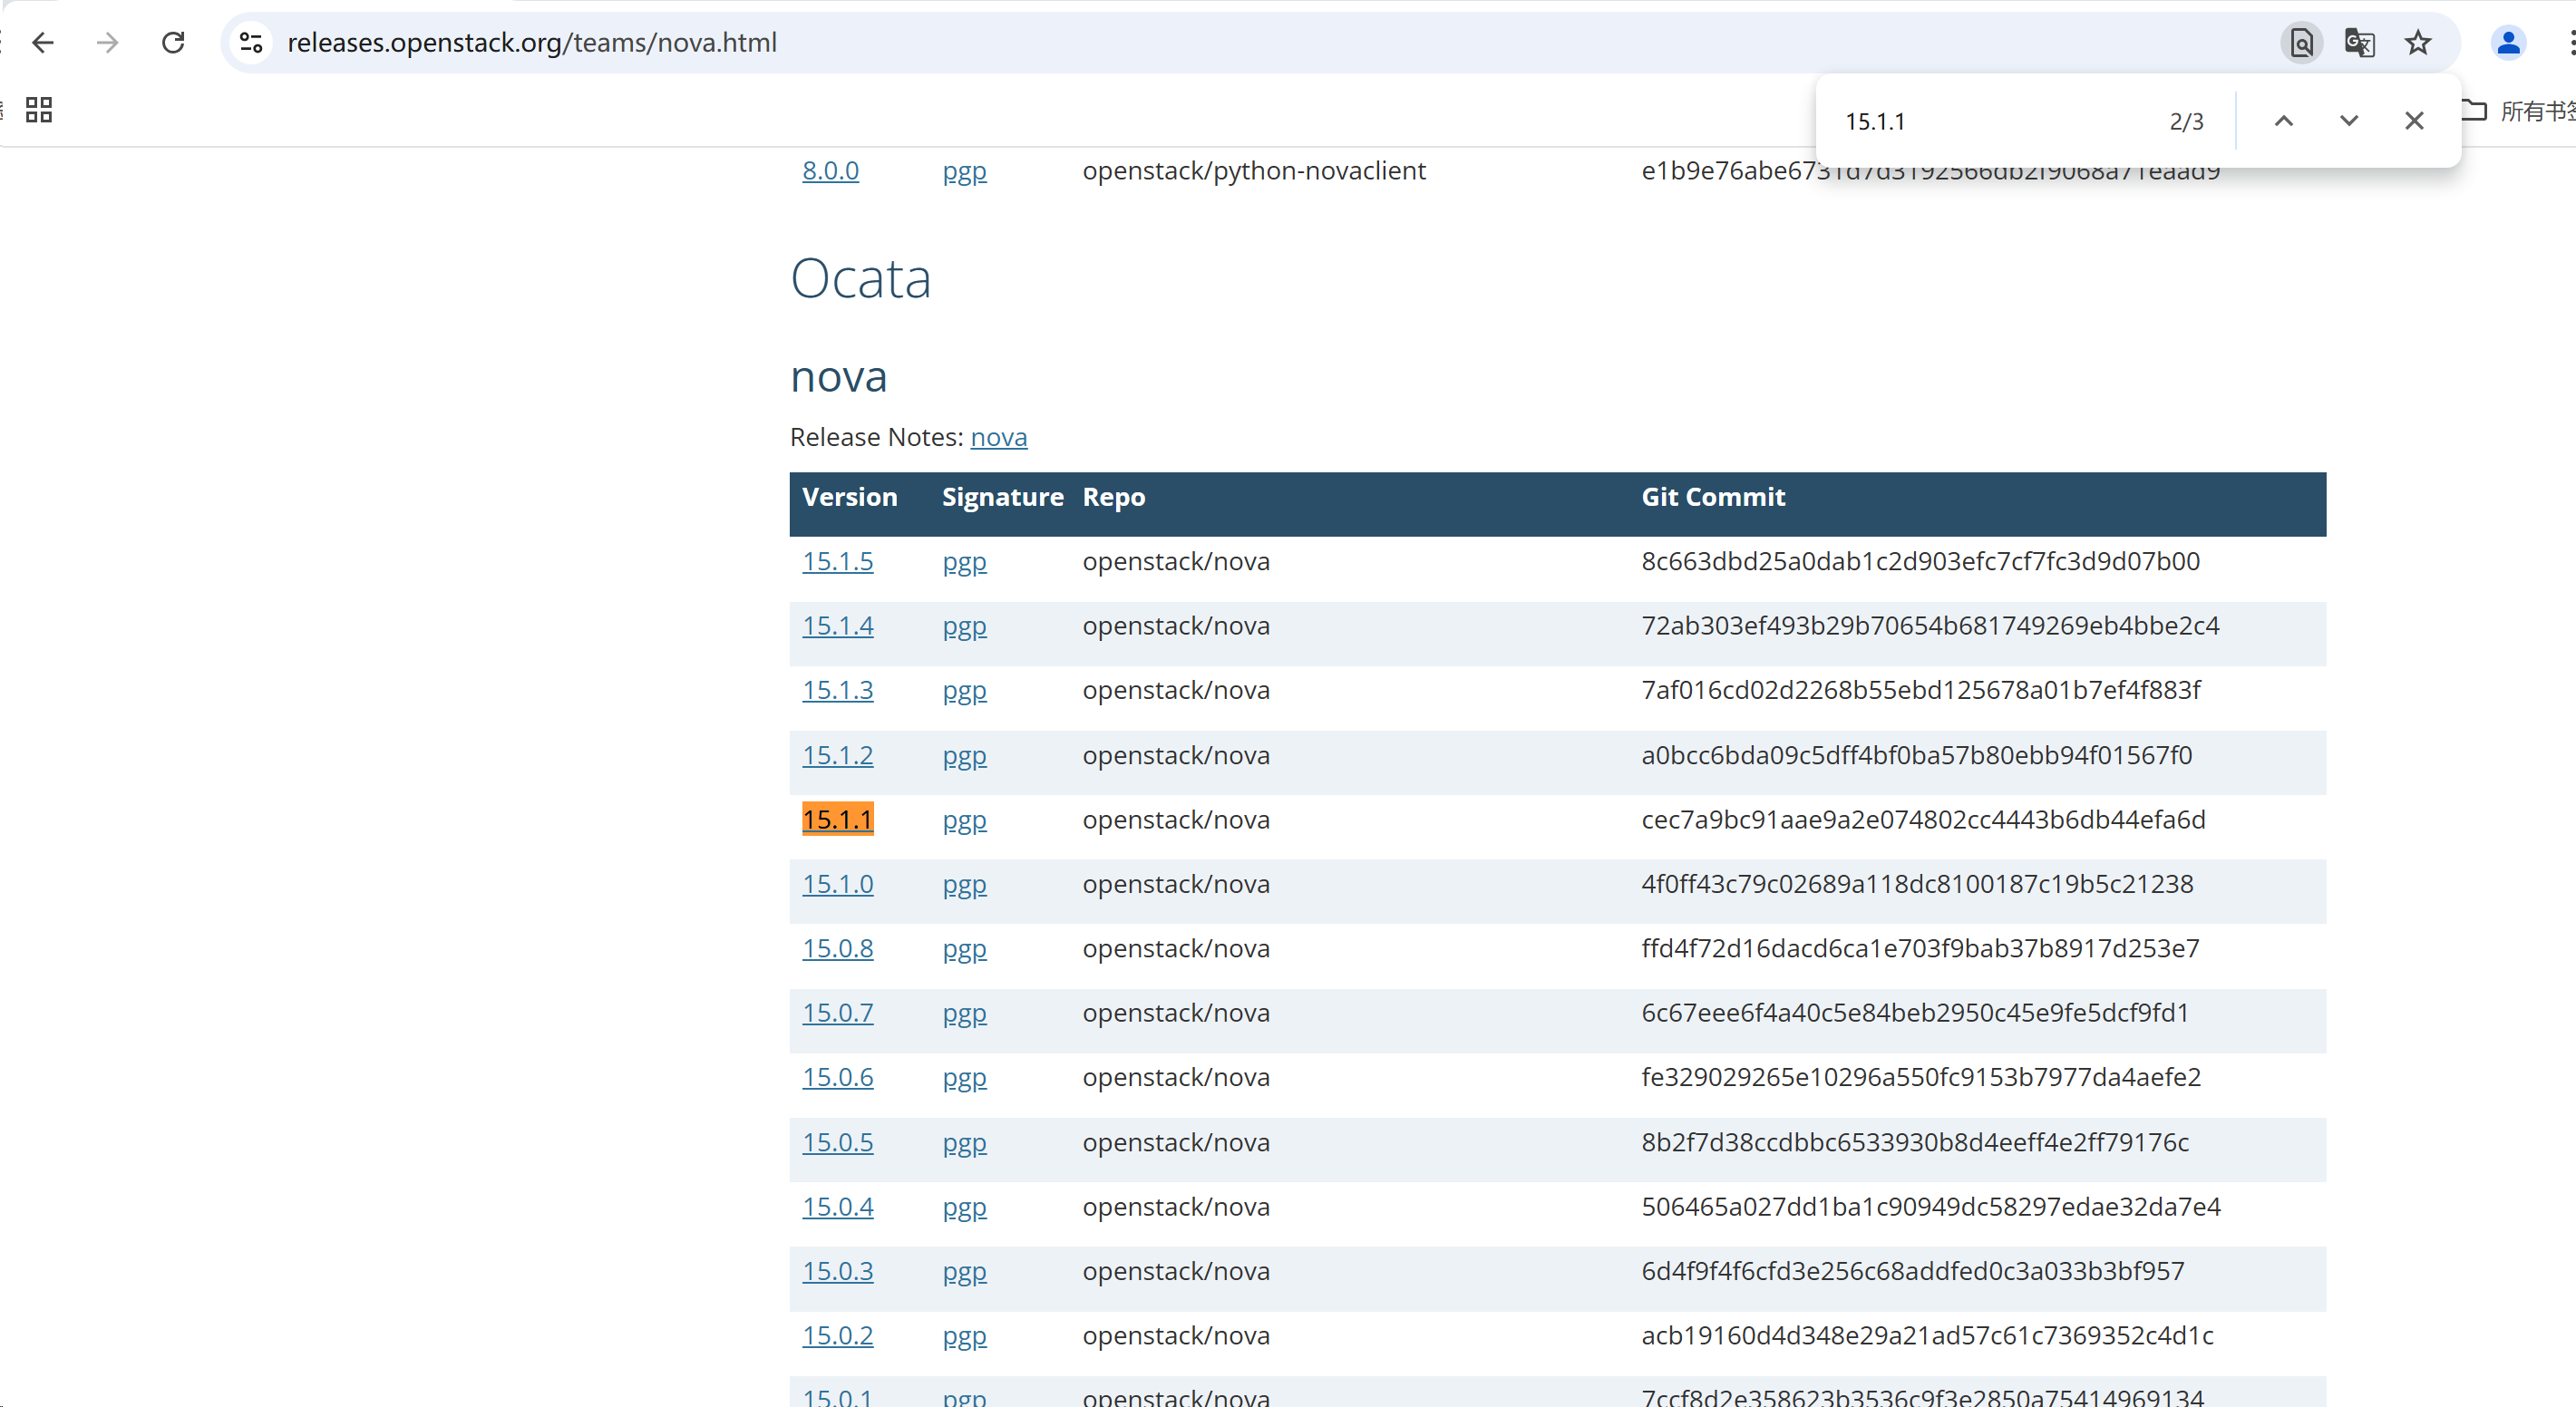Open pgp signature for 15.1.3

click(964, 692)
